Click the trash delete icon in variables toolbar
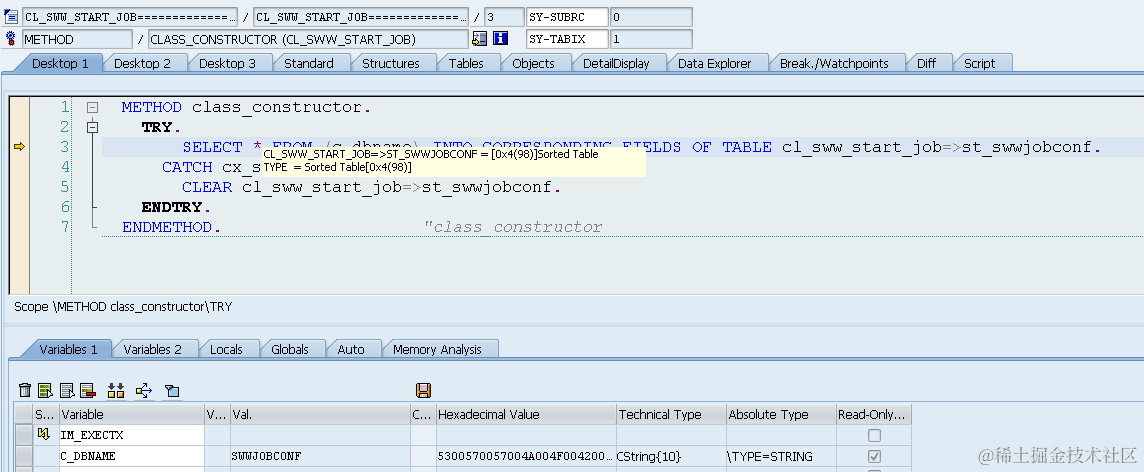 click(x=26, y=390)
